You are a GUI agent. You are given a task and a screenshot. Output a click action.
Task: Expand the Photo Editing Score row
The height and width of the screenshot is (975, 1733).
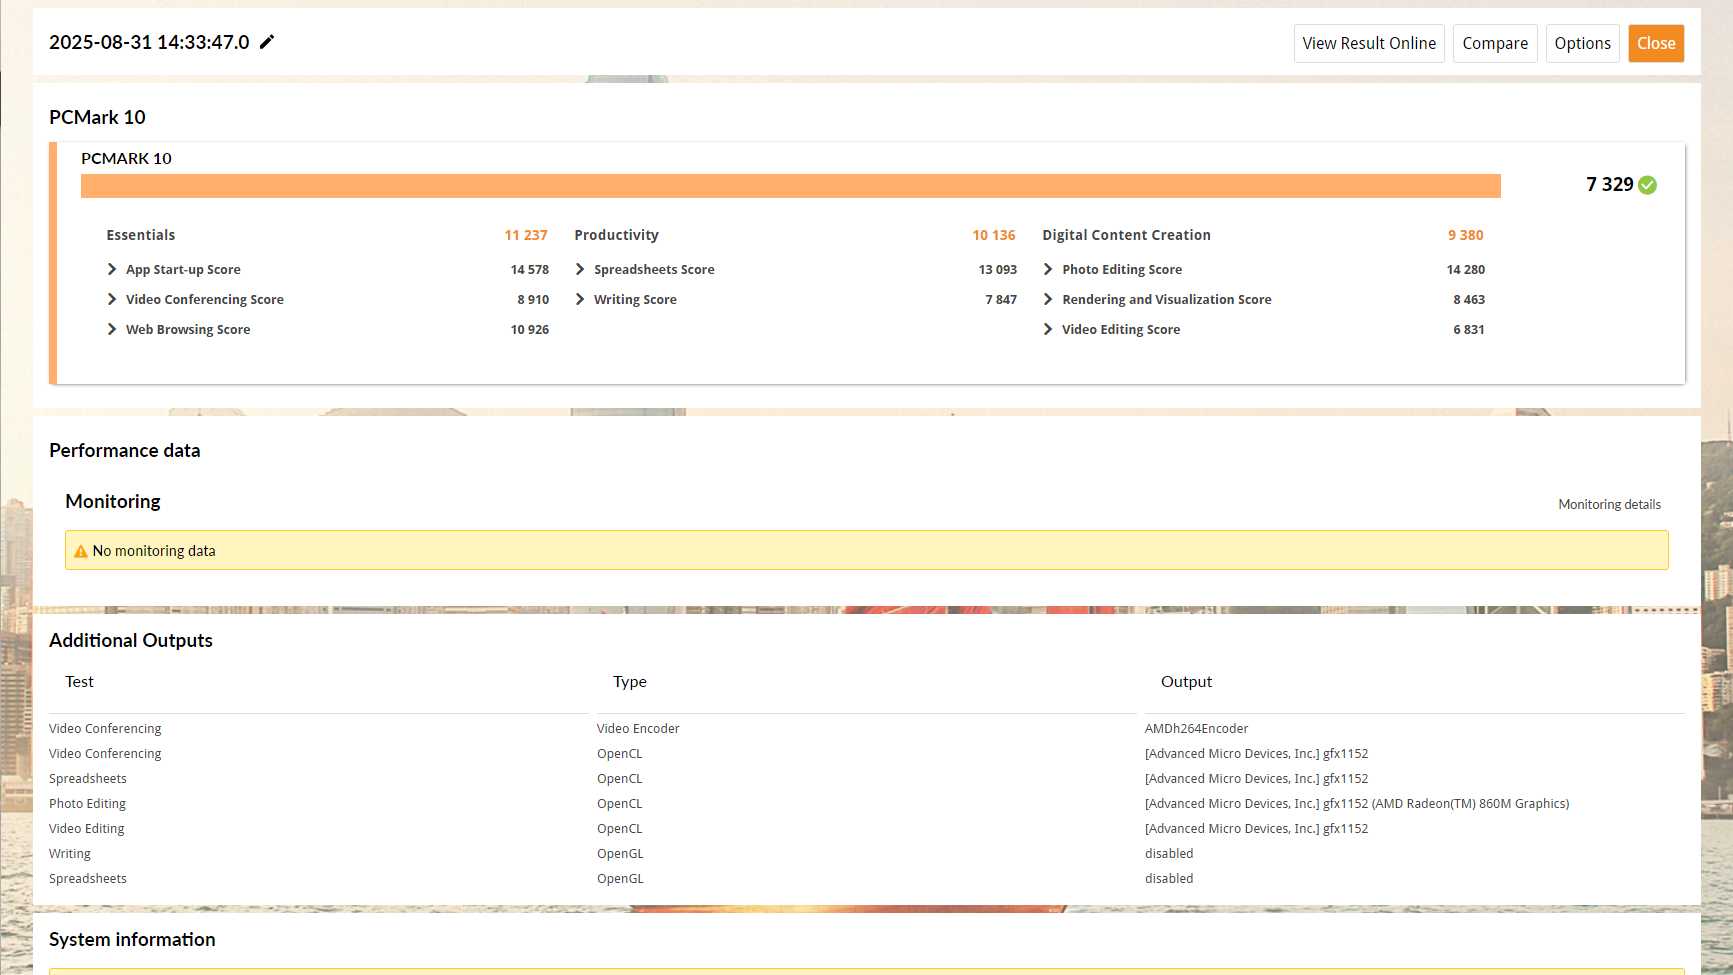pyautogui.click(x=1048, y=269)
